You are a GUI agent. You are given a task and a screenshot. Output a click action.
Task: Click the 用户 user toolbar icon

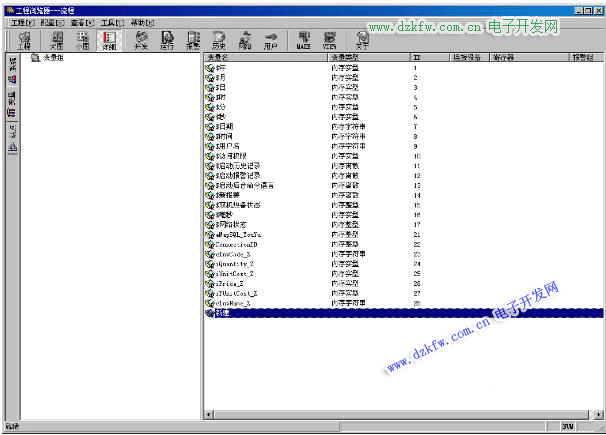pos(269,39)
